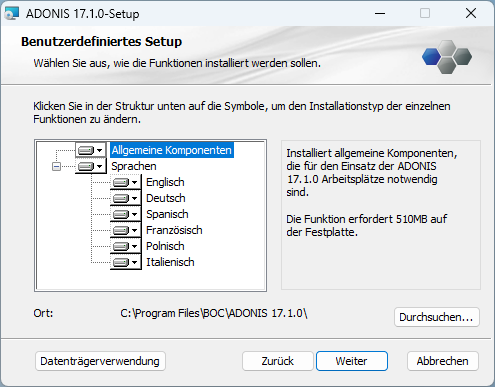Viewport: 495px width, 387px height.
Task: Open install-type dropdown for Spanisch
Action: click(126, 214)
